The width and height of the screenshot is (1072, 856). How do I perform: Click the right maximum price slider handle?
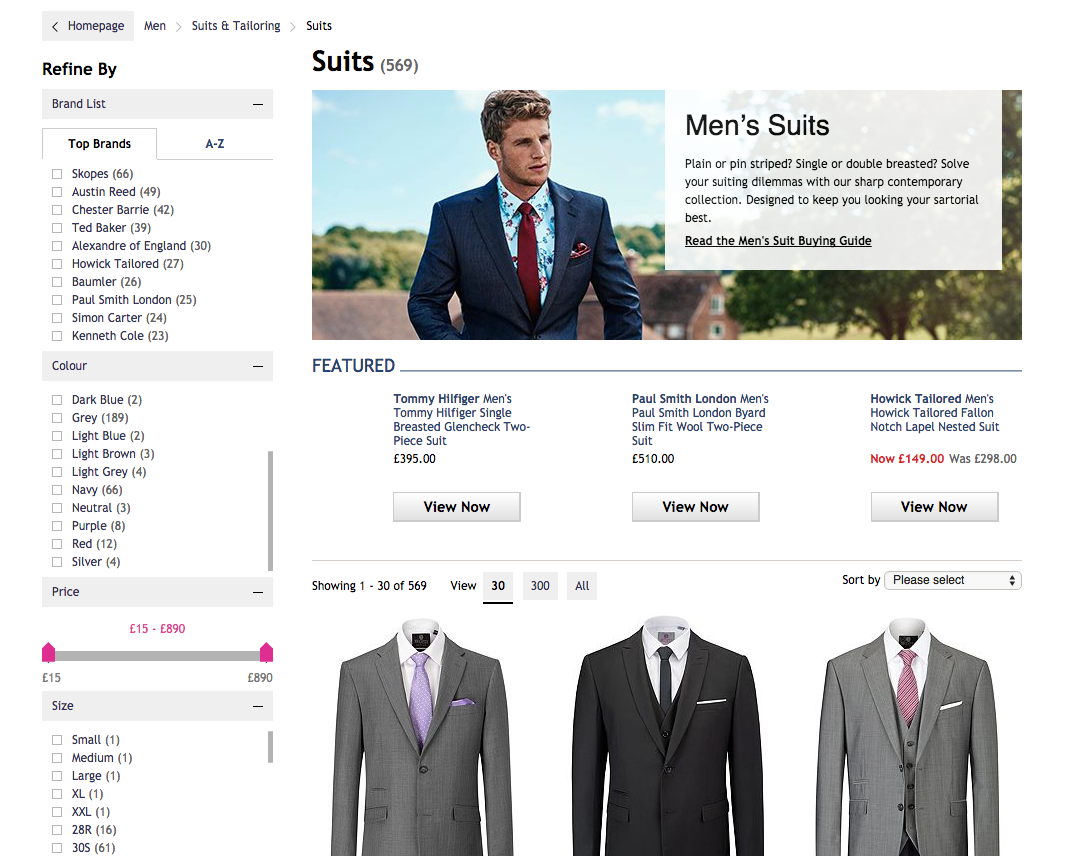266,653
